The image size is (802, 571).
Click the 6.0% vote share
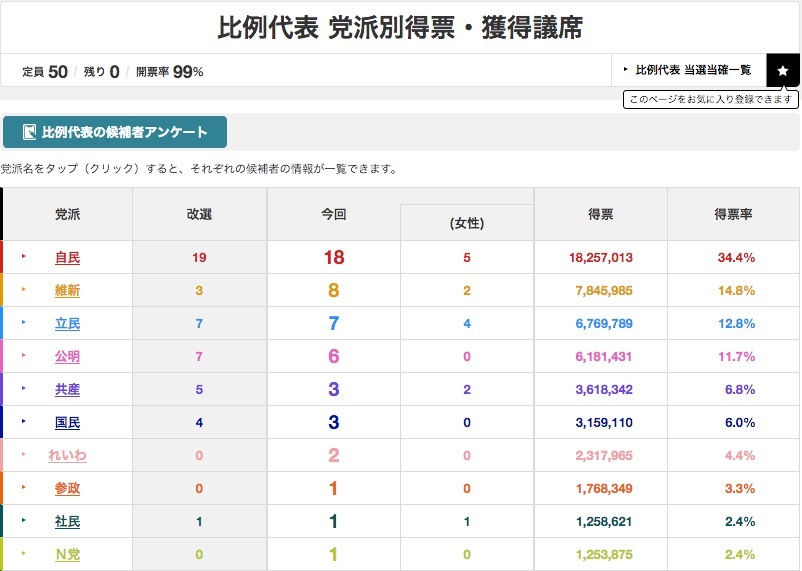pos(740,423)
